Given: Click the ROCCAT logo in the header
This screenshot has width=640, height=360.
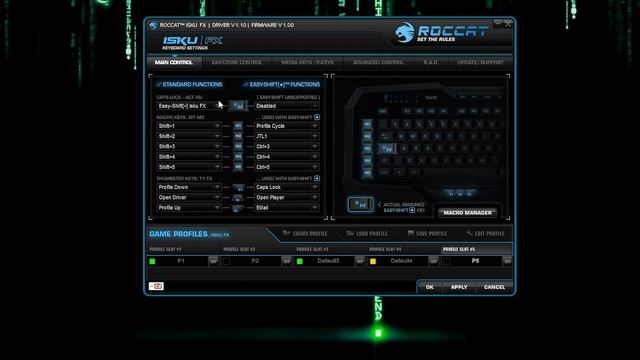Looking at the screenshot, I should [x=441, y=33].
